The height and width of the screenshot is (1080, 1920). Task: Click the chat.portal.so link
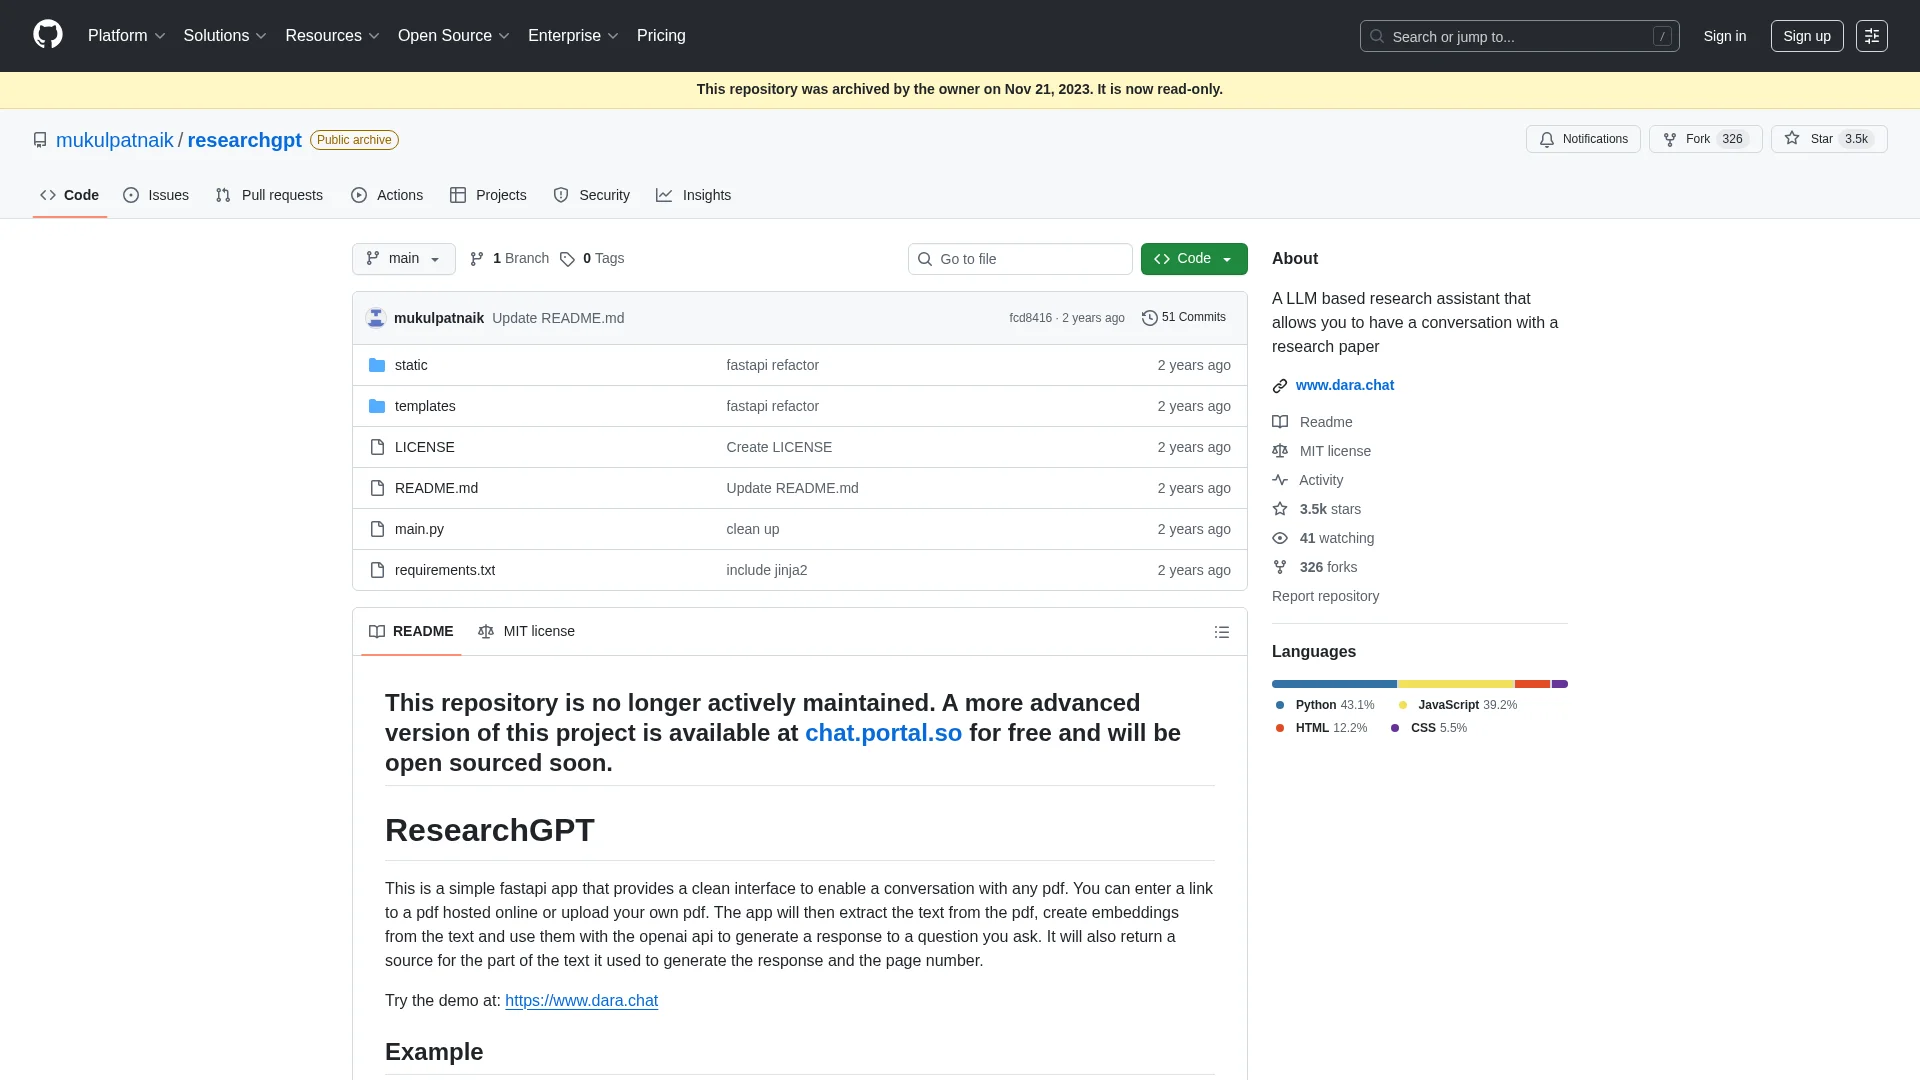[883, 733]
